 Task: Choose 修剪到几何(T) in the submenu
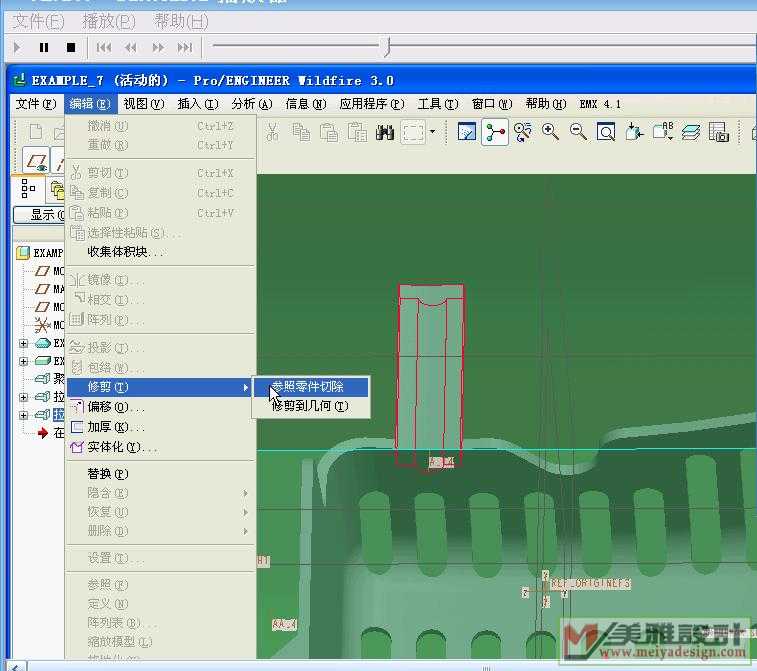(311, 406)
